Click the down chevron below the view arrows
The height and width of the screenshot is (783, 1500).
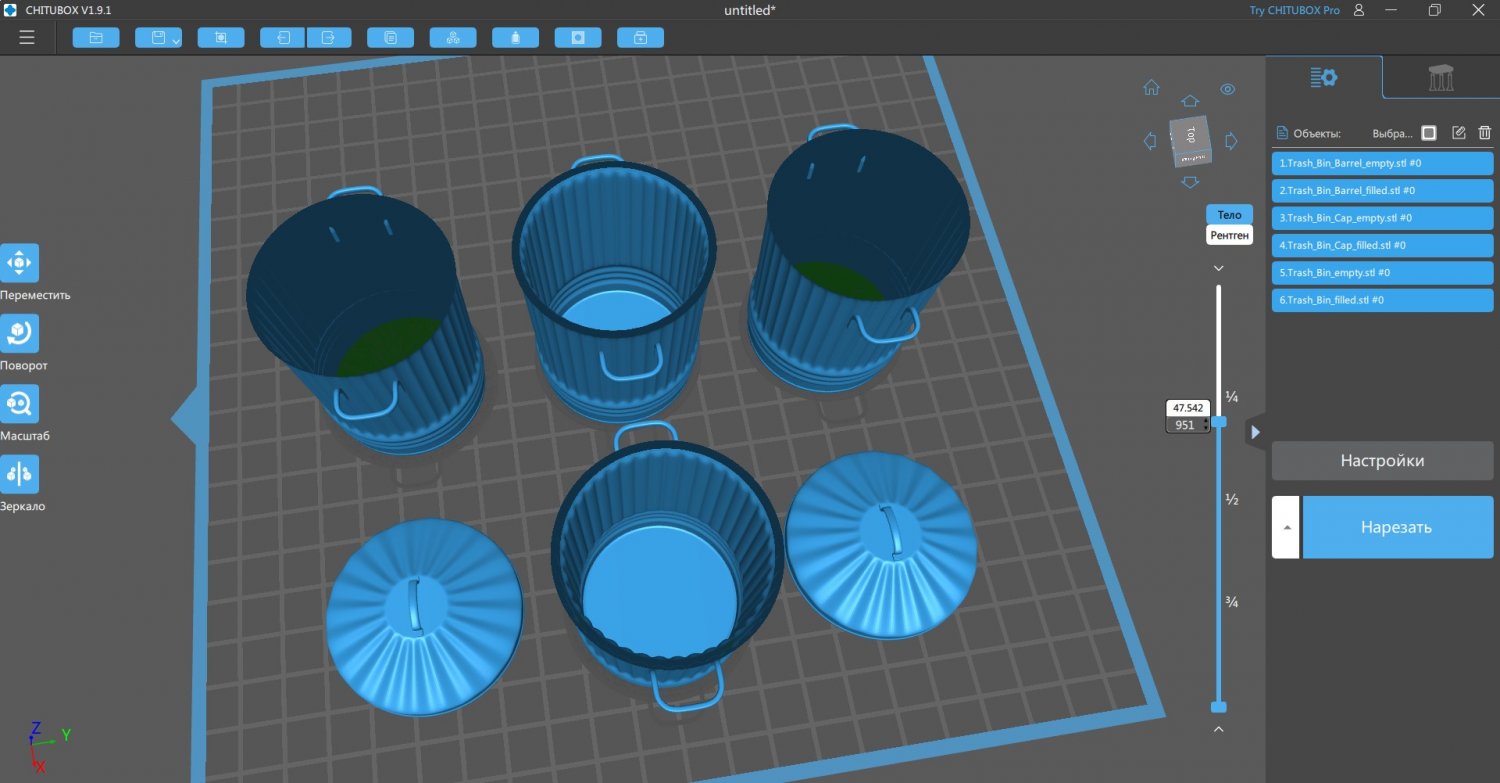coord(1218,268)
